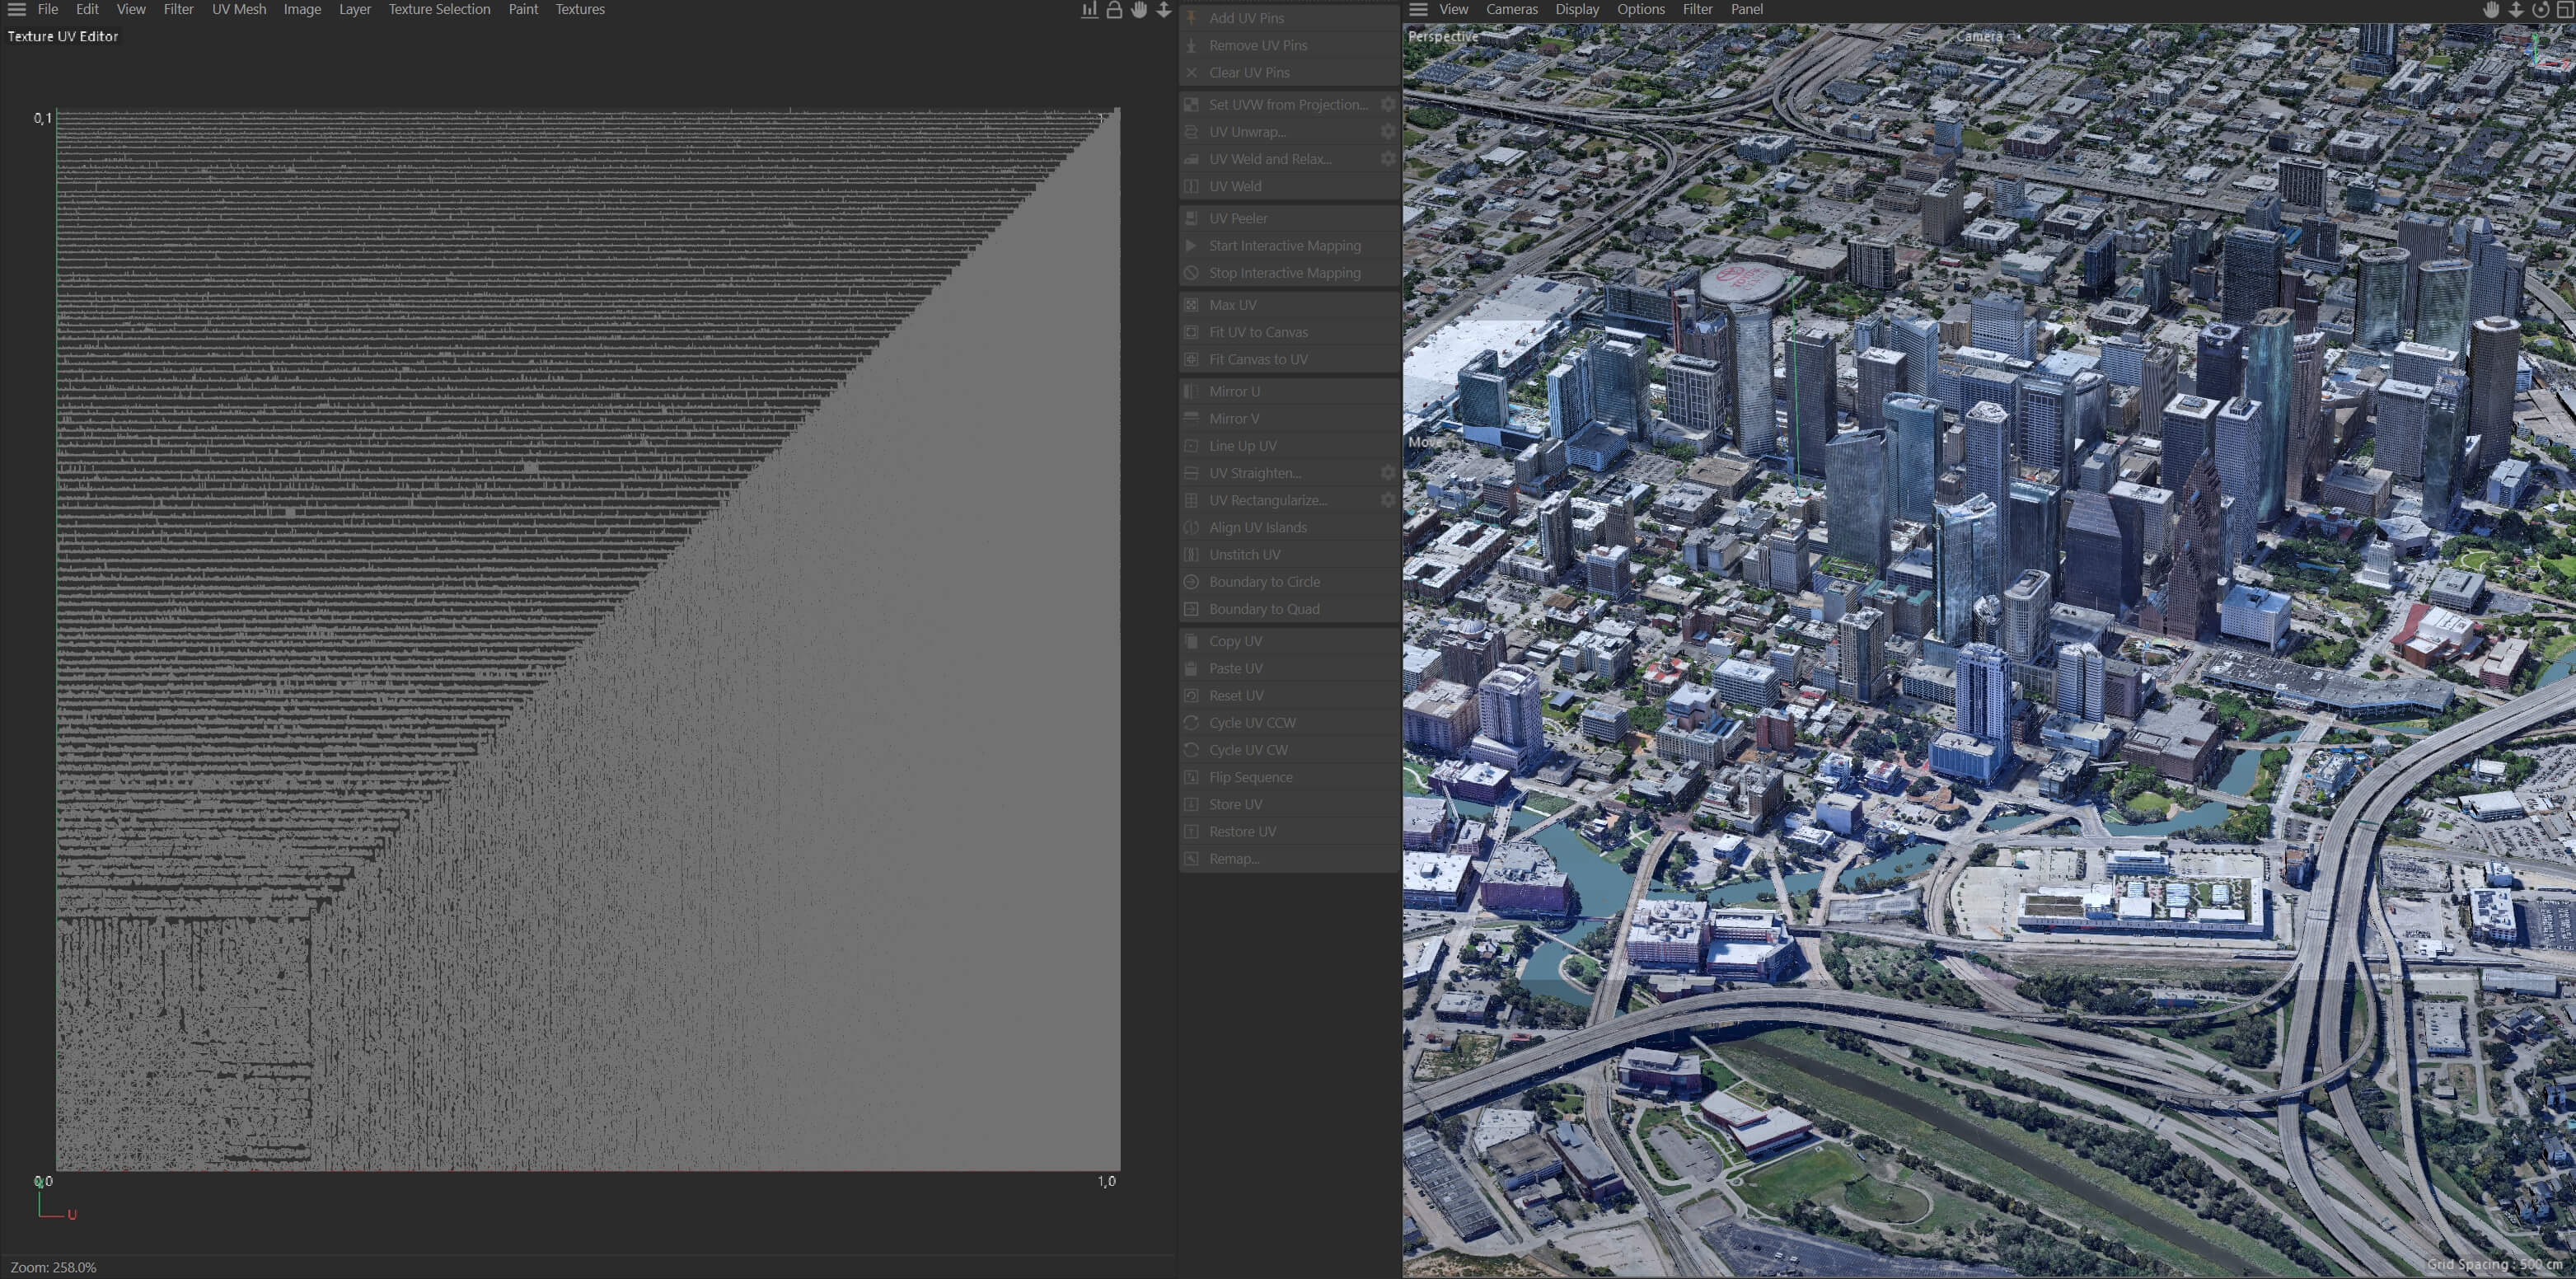The width and height of the screenshot is (2576, 1279).
Task: Click the Remap... command
Action: click(1289, 858)
